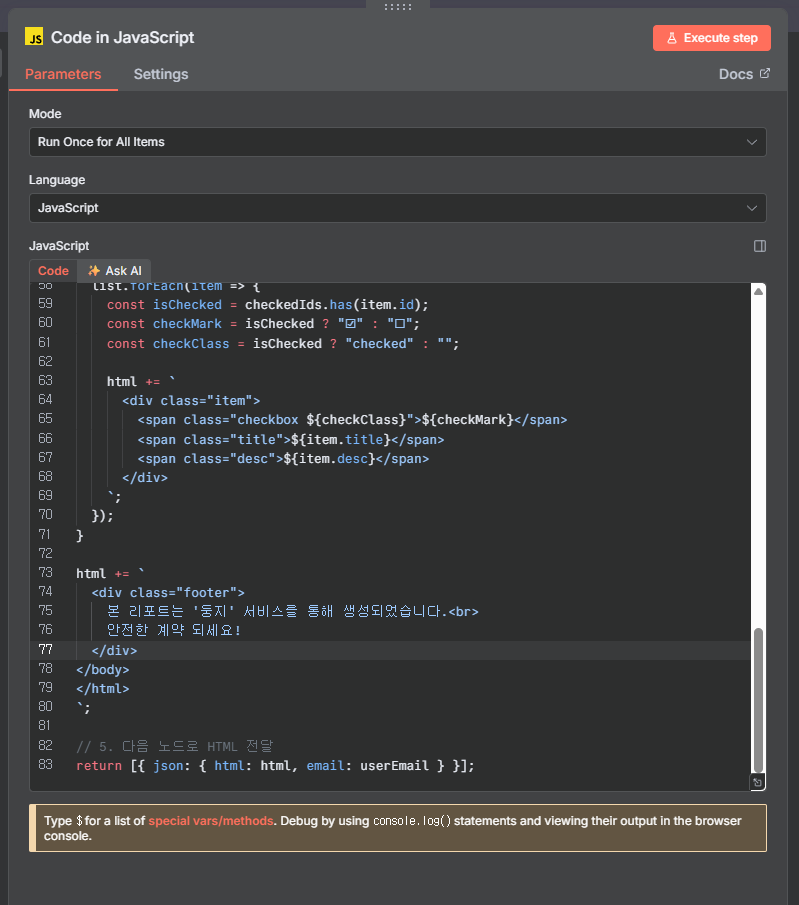Open the Ask AI tab
Screen dimensions: 799x905
[x=114, y=271]
